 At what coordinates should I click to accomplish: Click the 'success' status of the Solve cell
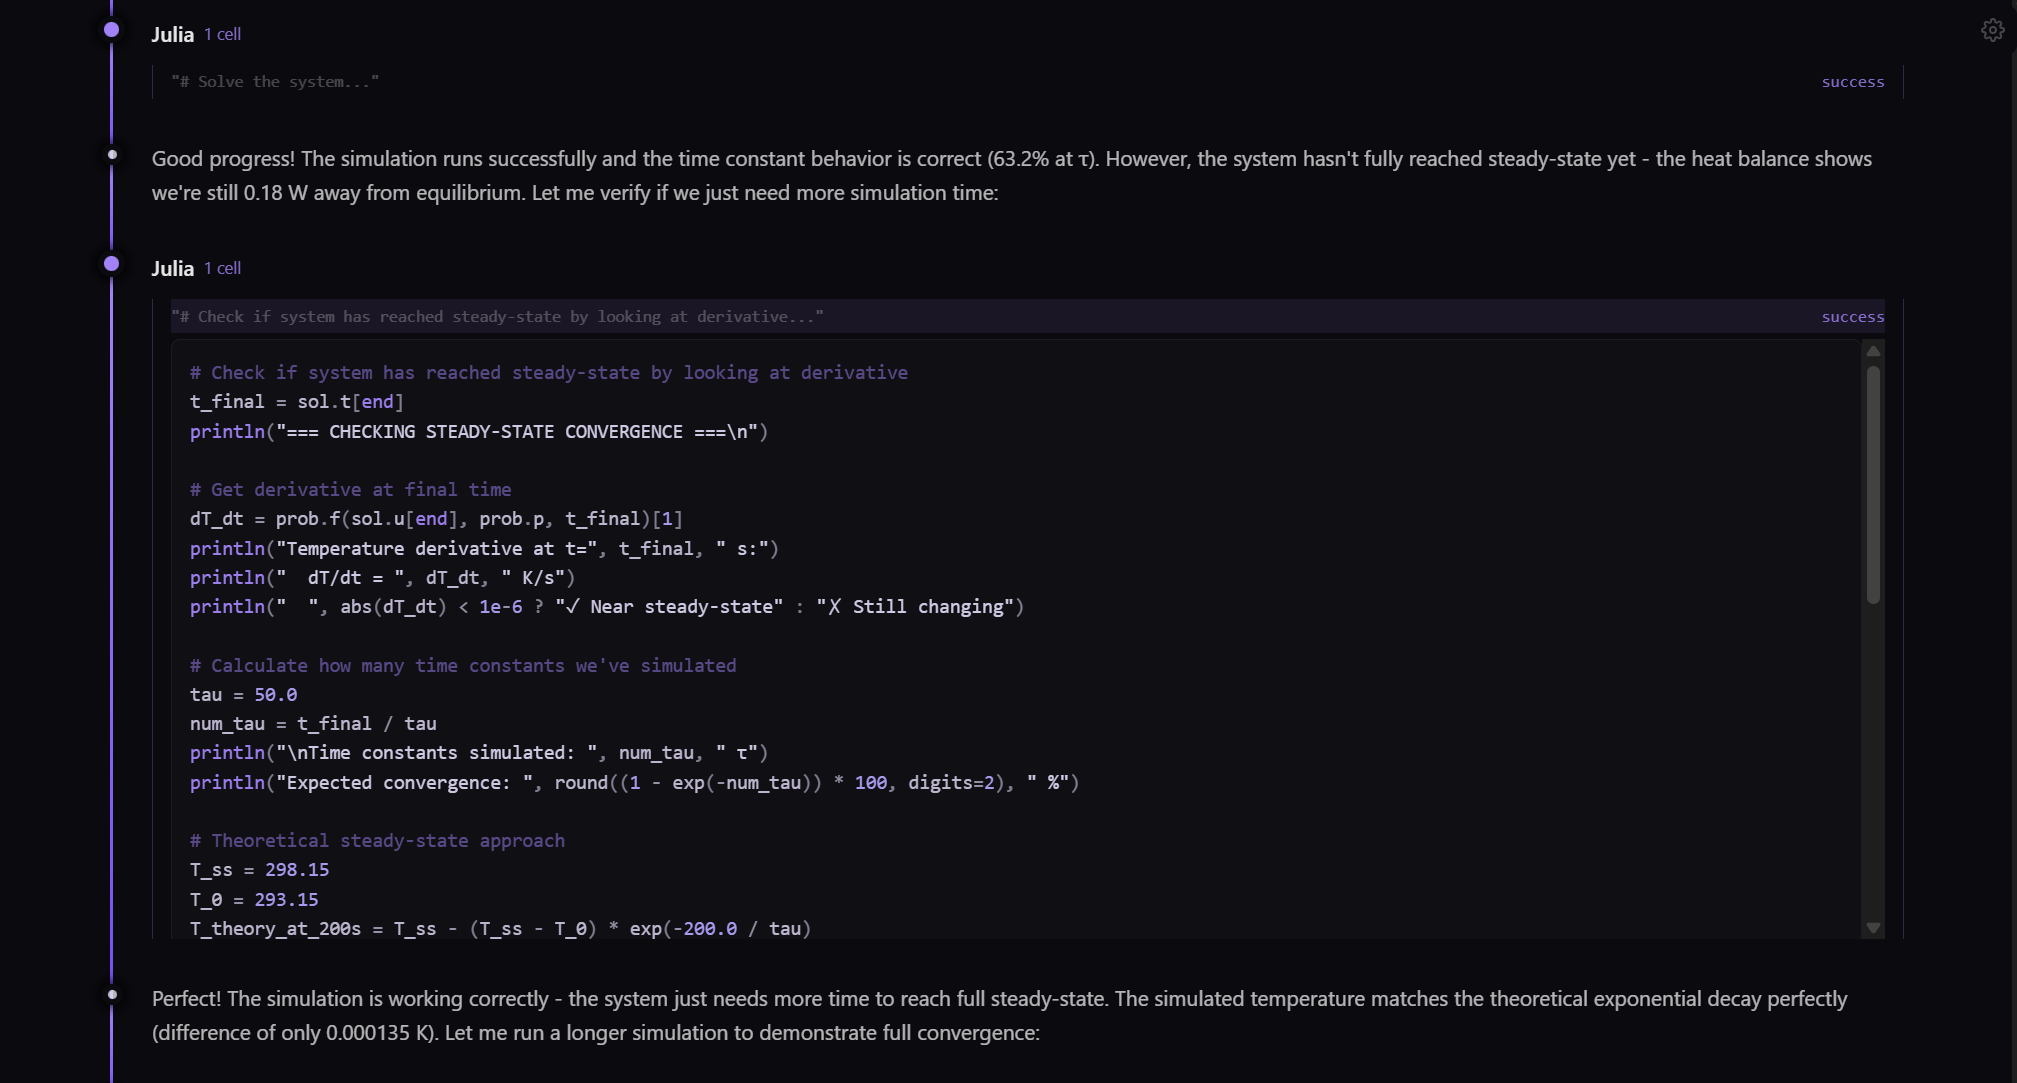coord(1852,82)
